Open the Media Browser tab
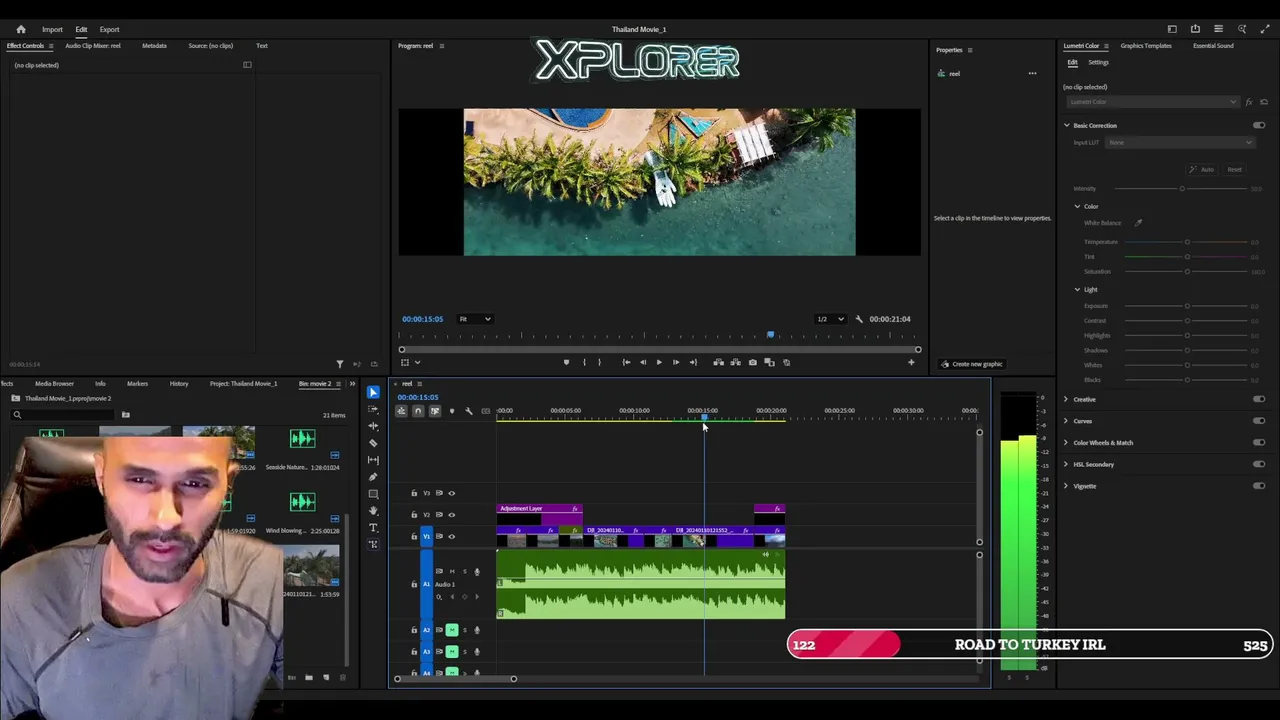Viewport: 1280px width, 720px height. (x=54, y=384)
